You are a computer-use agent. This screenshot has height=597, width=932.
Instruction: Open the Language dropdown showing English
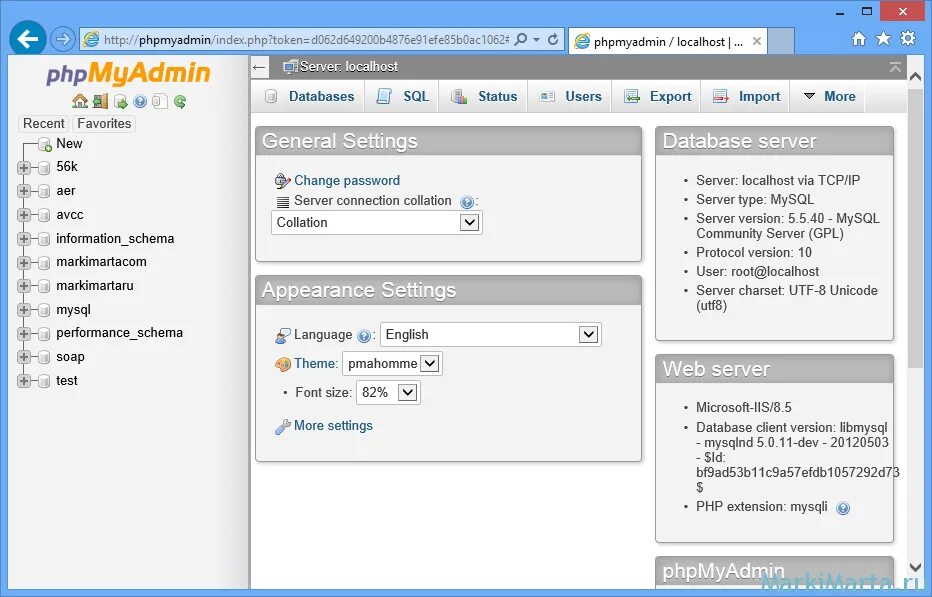[491, 335]
